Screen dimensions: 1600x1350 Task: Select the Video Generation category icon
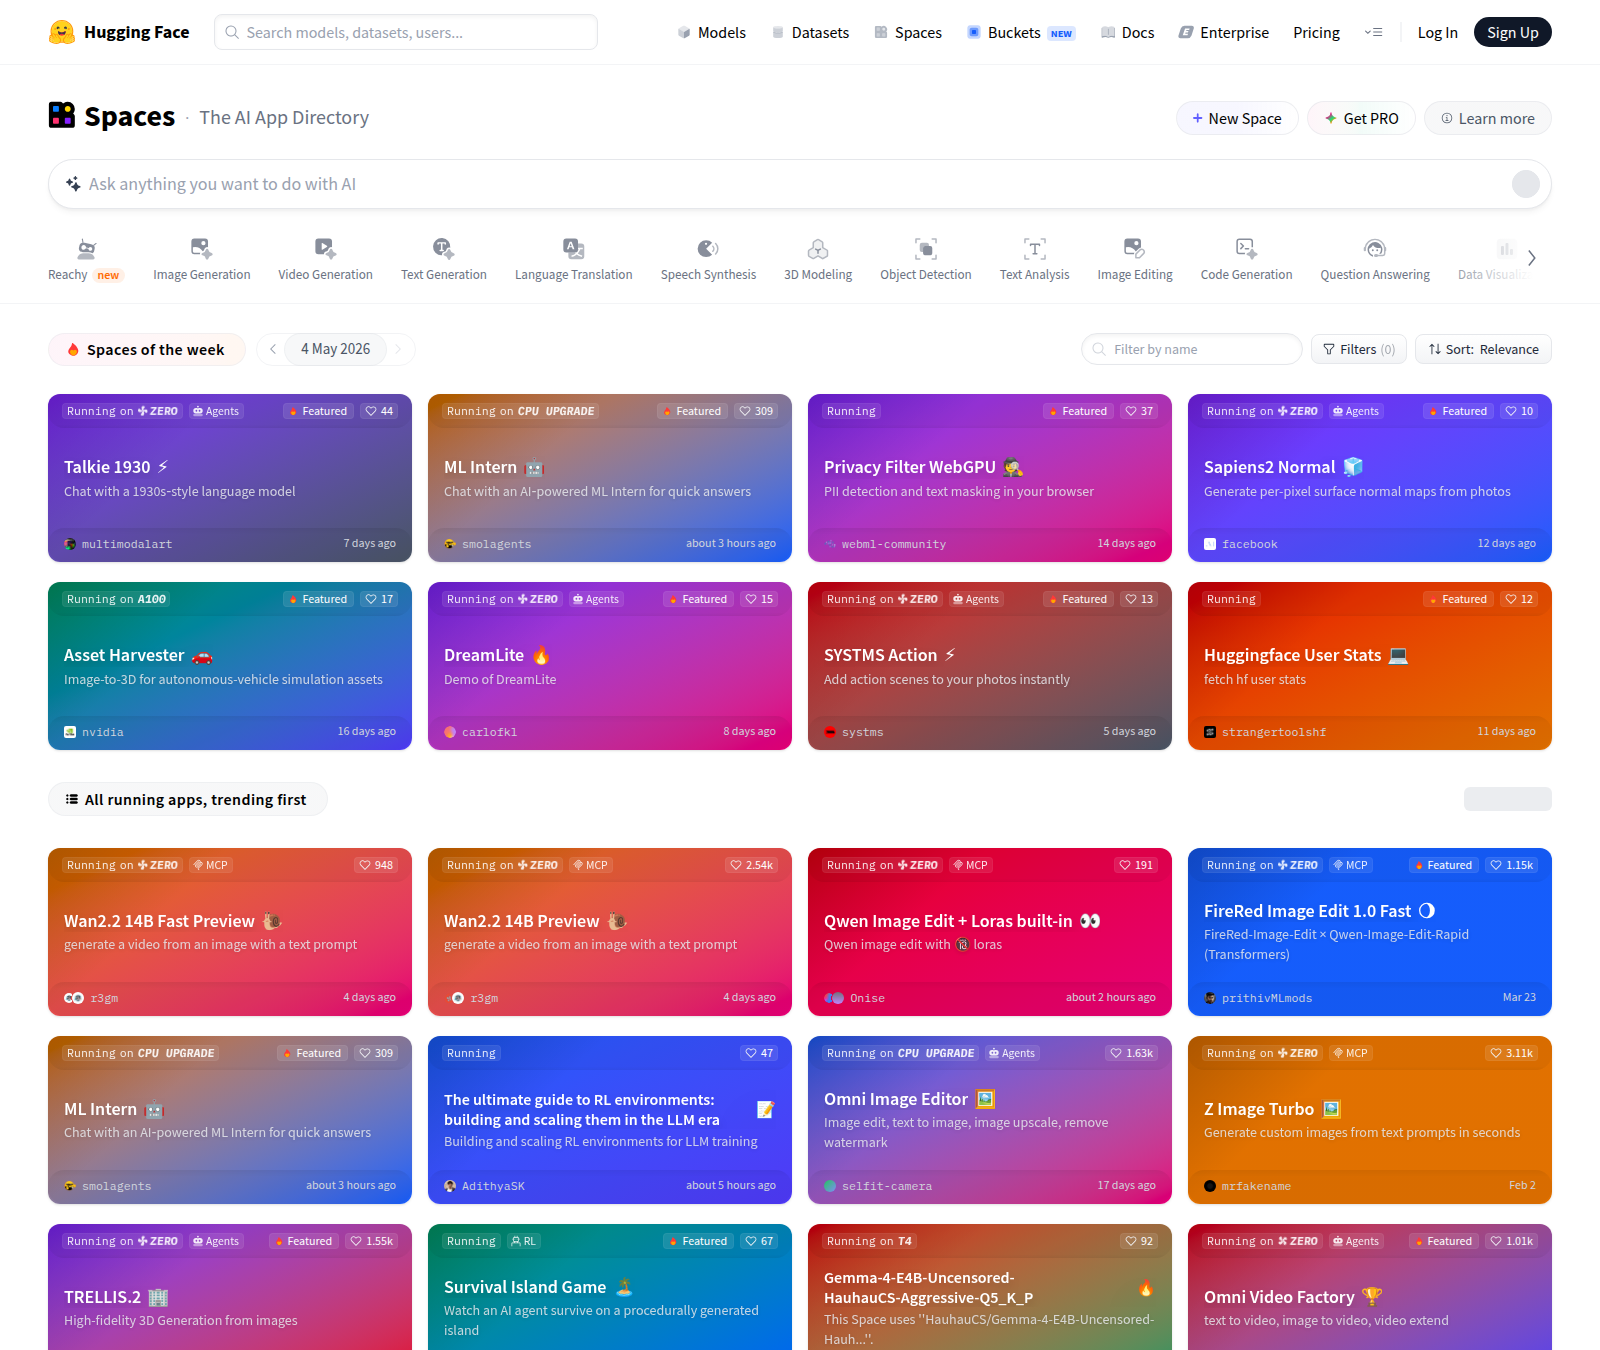(x=325, y=249)
